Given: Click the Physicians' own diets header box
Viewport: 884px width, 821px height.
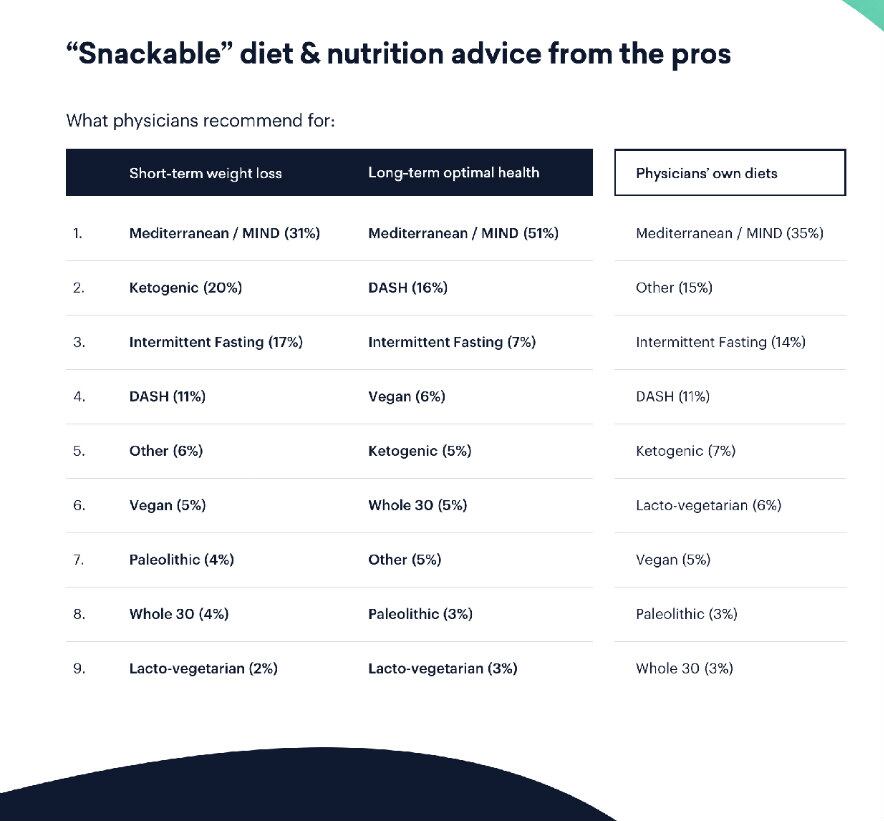Looking at the screenshot, I should click(729, 173).
